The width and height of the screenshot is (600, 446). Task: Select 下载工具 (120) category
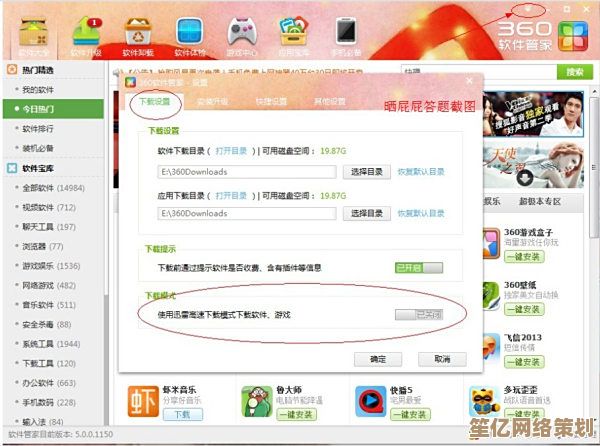(x=49, y=363)
